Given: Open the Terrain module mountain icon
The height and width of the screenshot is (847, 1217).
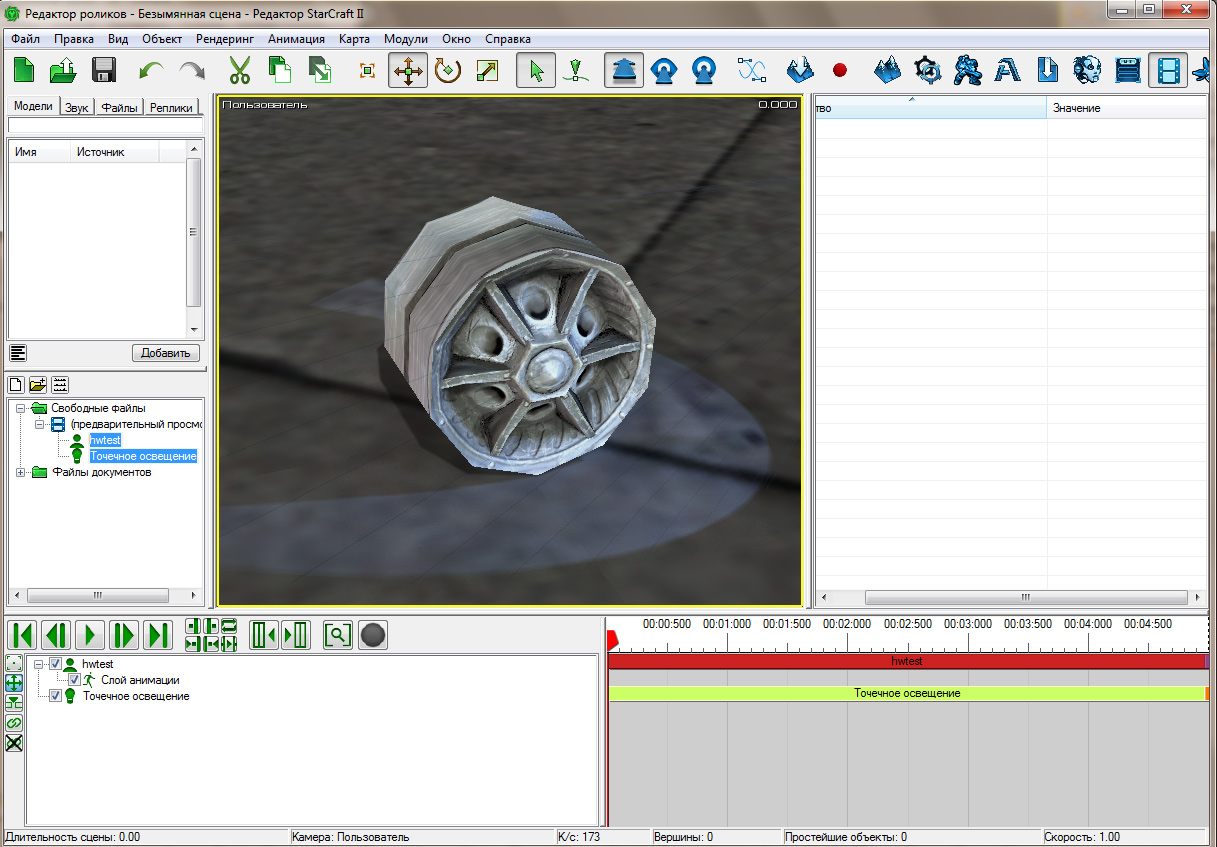Looking at the screenshot, I should coord(887,71).
